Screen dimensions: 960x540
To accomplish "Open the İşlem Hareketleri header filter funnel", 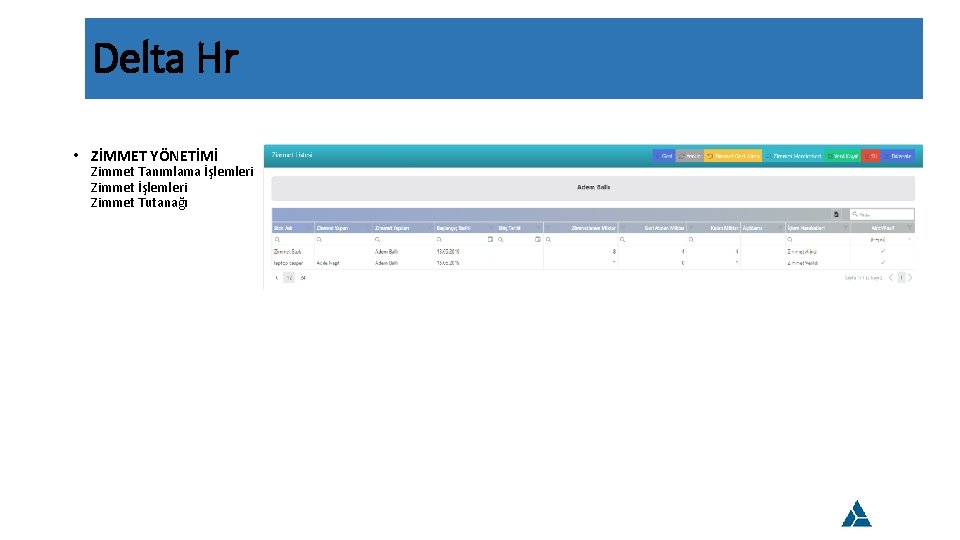I will [x=846, y=228].
